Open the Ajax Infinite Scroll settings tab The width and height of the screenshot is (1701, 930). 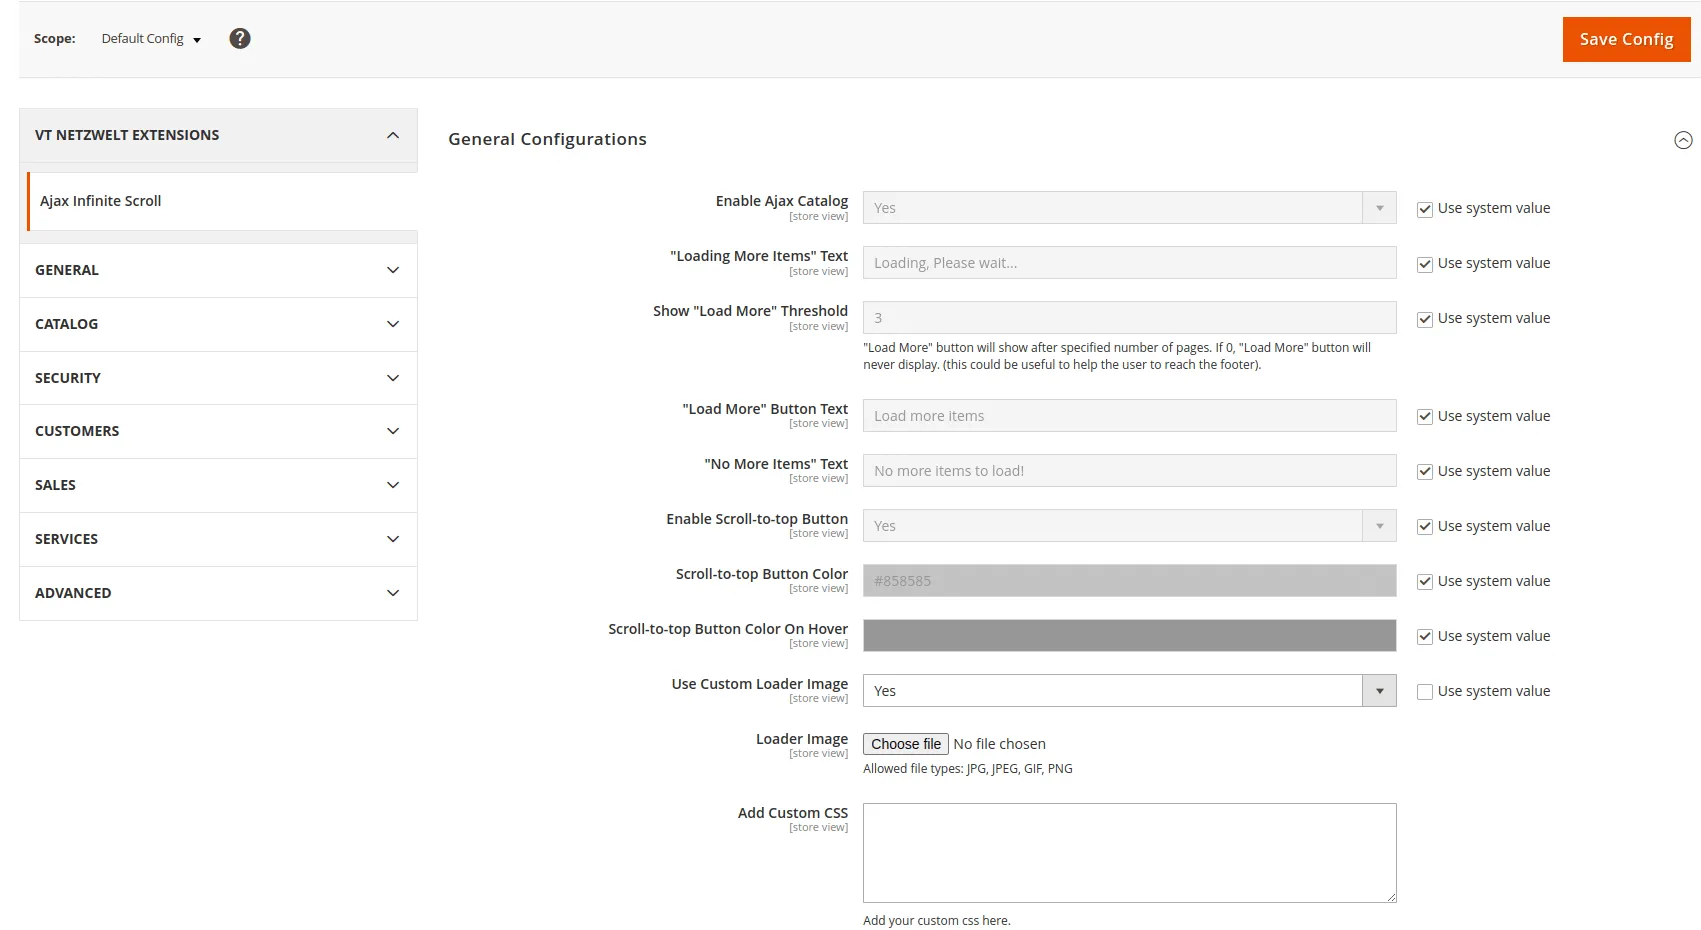(x=101, y=201)
